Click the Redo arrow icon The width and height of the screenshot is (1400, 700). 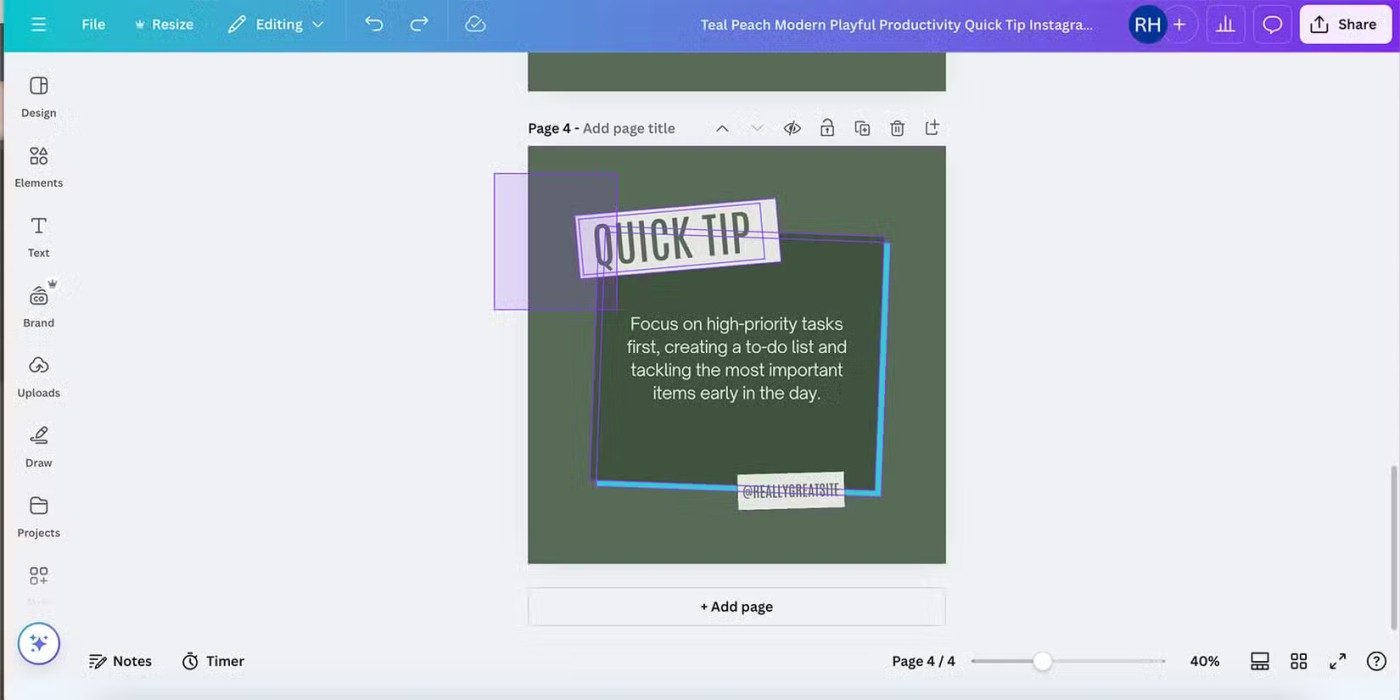tap(420, 24)
